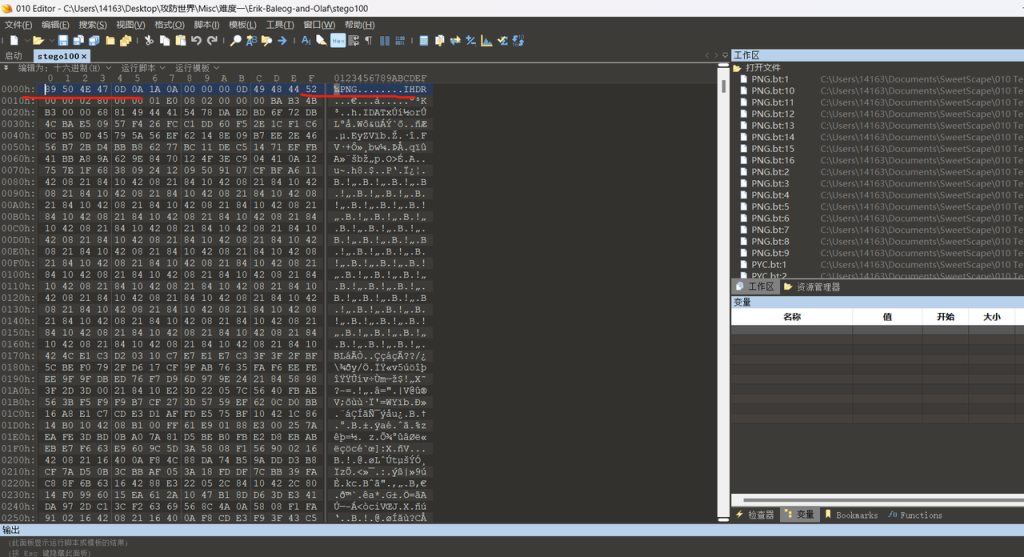The width and height of the screenshot is (1024, 557).
Task: Toggle the show whitespace pilcrow icon
Action: point(368,41)
